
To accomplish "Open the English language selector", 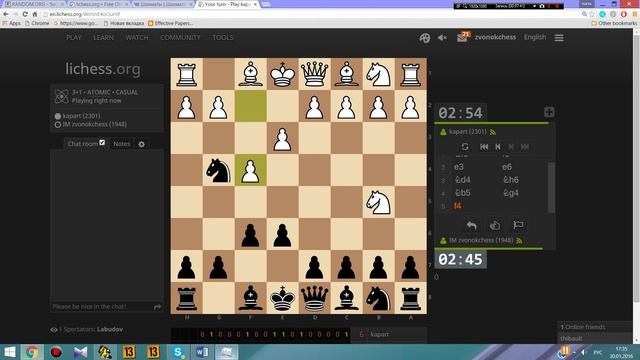I will pyautogui.click(x=535, y=37).
